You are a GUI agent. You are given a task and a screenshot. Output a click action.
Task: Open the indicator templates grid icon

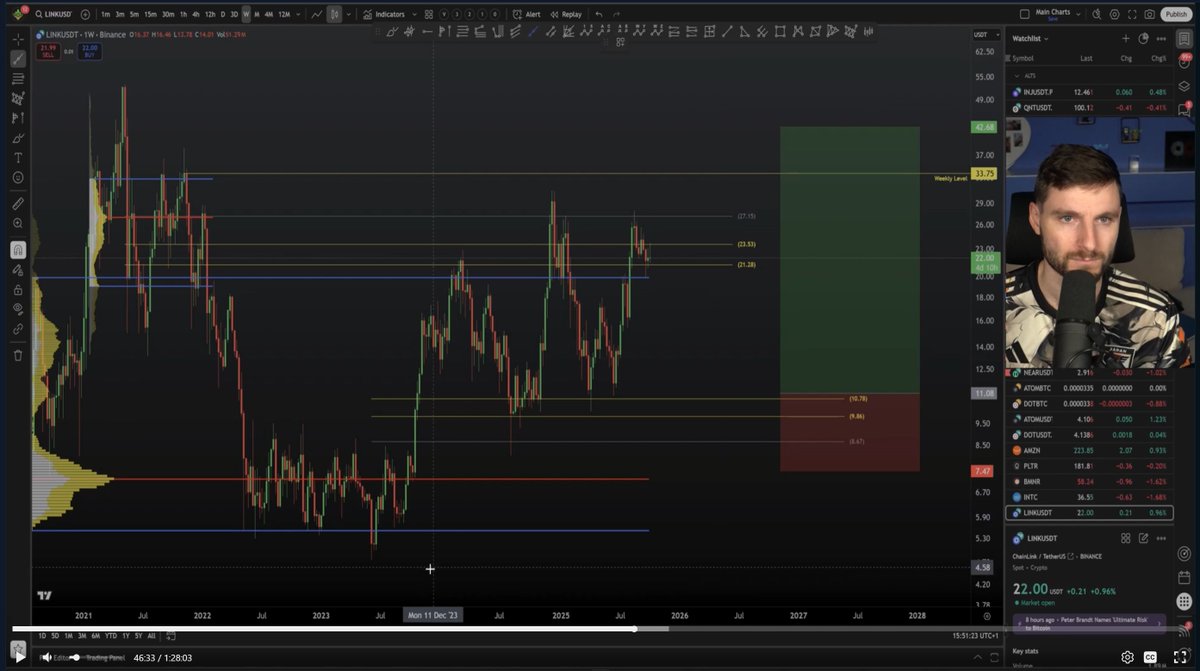(429, 14)
